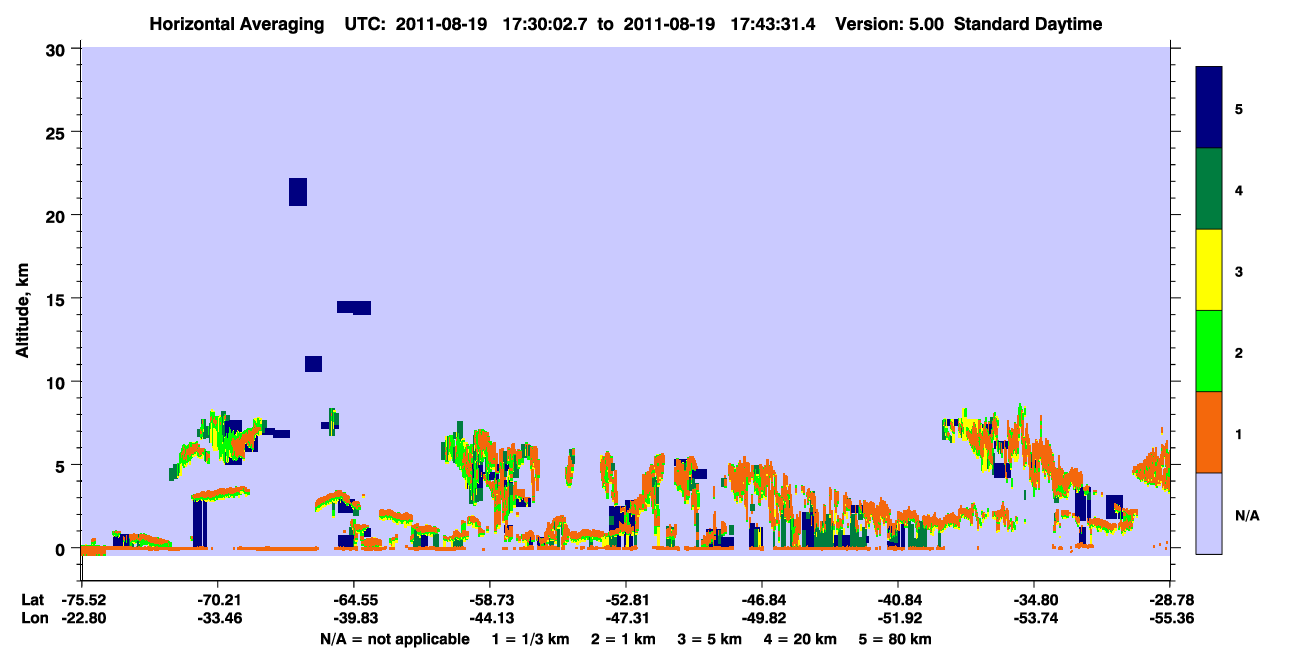Click the '1 = 1/3 km' legend text
The image size is (1300, 667).
531,639
